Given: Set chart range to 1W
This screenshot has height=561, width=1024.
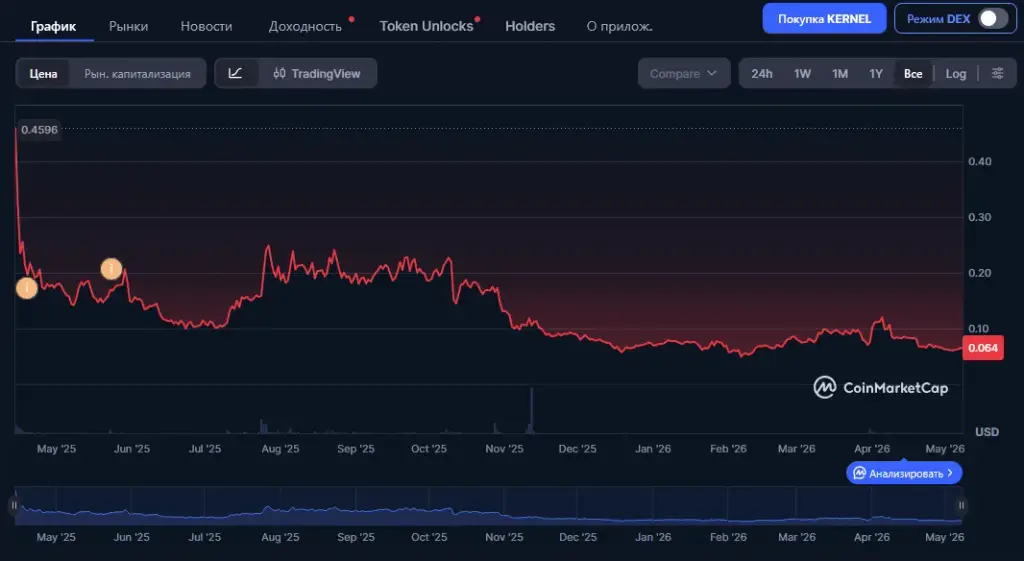Looking at the screenshot, I should pos(802,73).
